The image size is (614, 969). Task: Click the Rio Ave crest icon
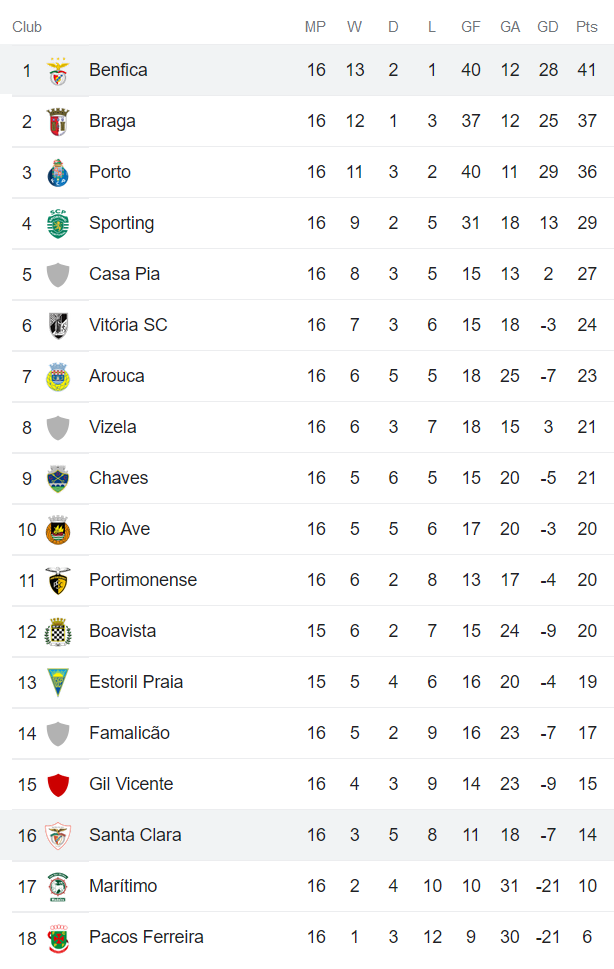(x=58, y=530)
